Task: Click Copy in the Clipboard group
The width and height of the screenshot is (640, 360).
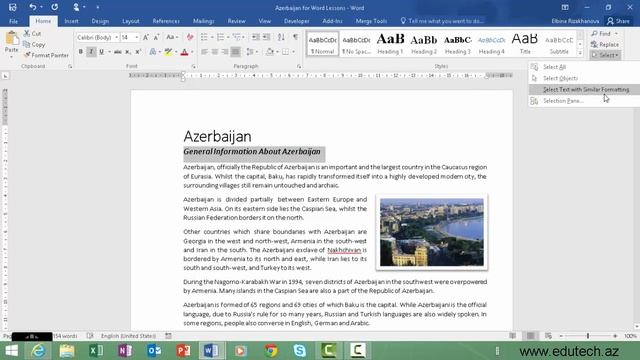Action: click(34, 44)
